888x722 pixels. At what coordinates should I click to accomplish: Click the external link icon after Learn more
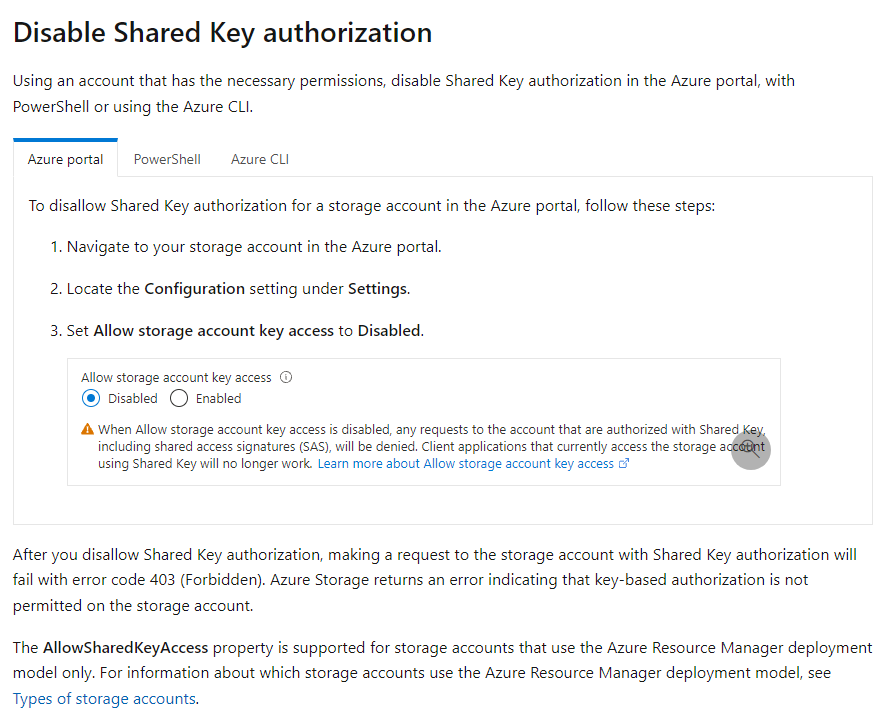point(625,464)
